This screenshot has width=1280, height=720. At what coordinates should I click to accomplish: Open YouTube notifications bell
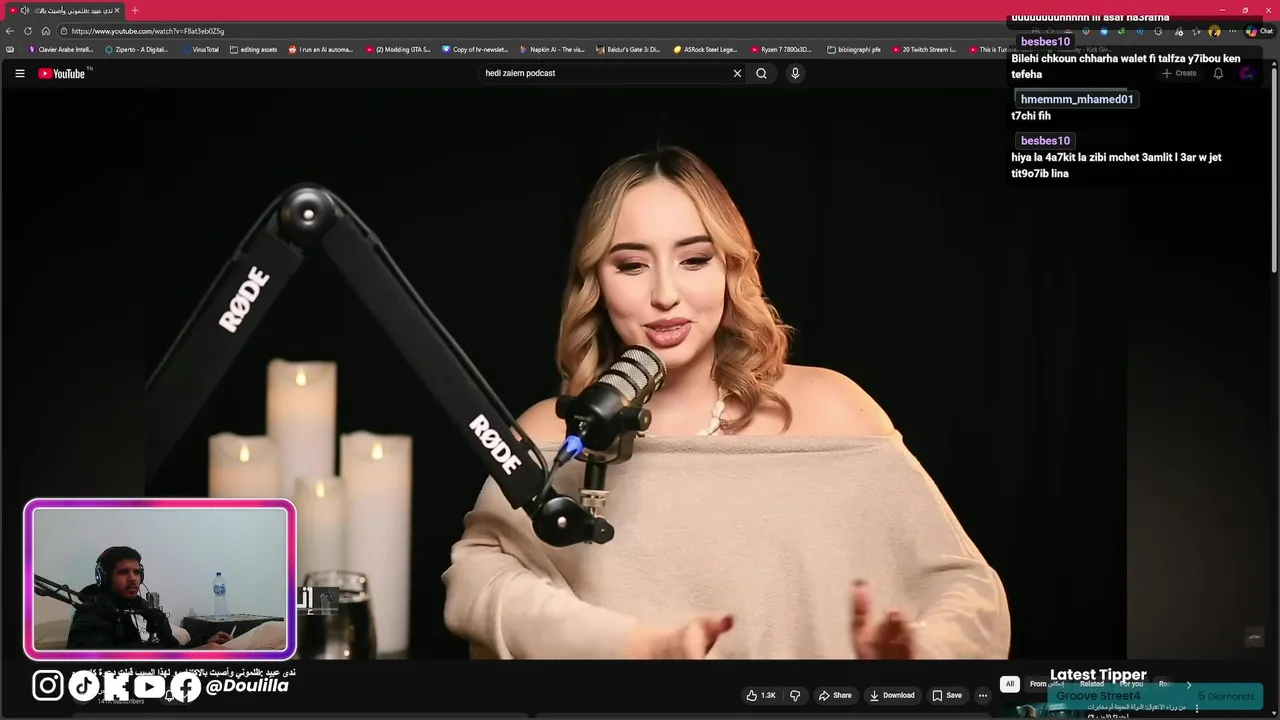[1218, 73]
